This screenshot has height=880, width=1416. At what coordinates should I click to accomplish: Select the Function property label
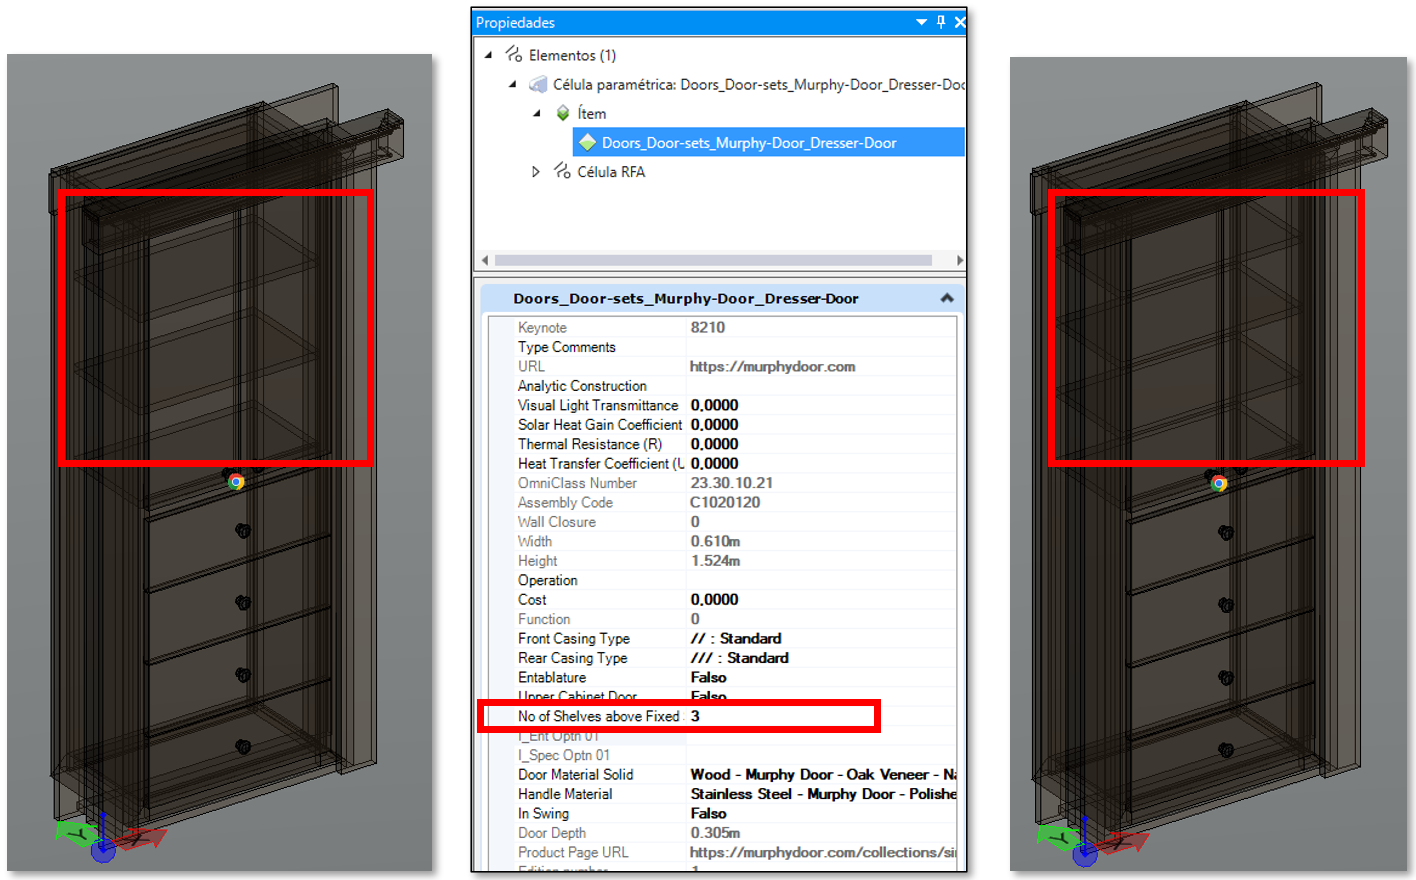pyautogui.click(x=544, y=619)
